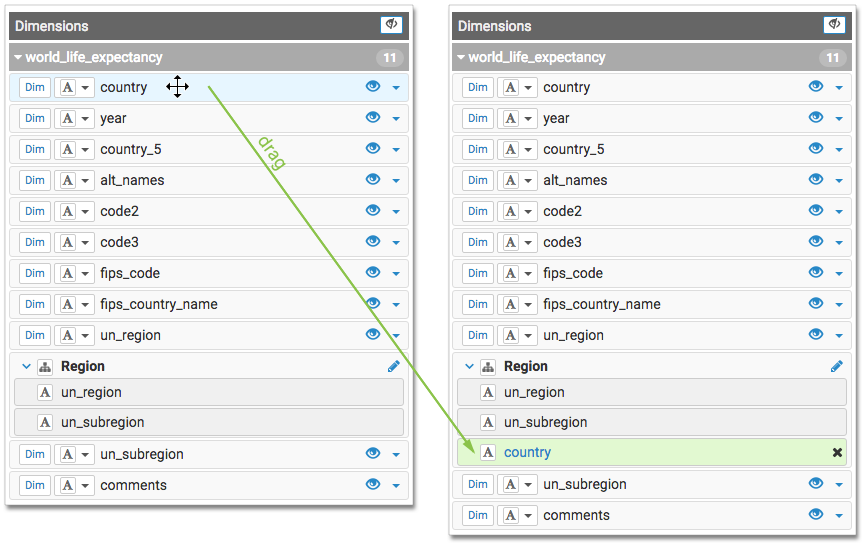Remove country from Region hierarchy using X

click(x=837, y=452)
